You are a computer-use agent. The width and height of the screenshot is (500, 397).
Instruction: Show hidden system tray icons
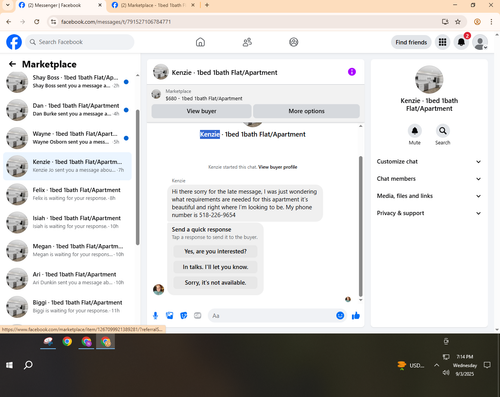pos(436,365)
